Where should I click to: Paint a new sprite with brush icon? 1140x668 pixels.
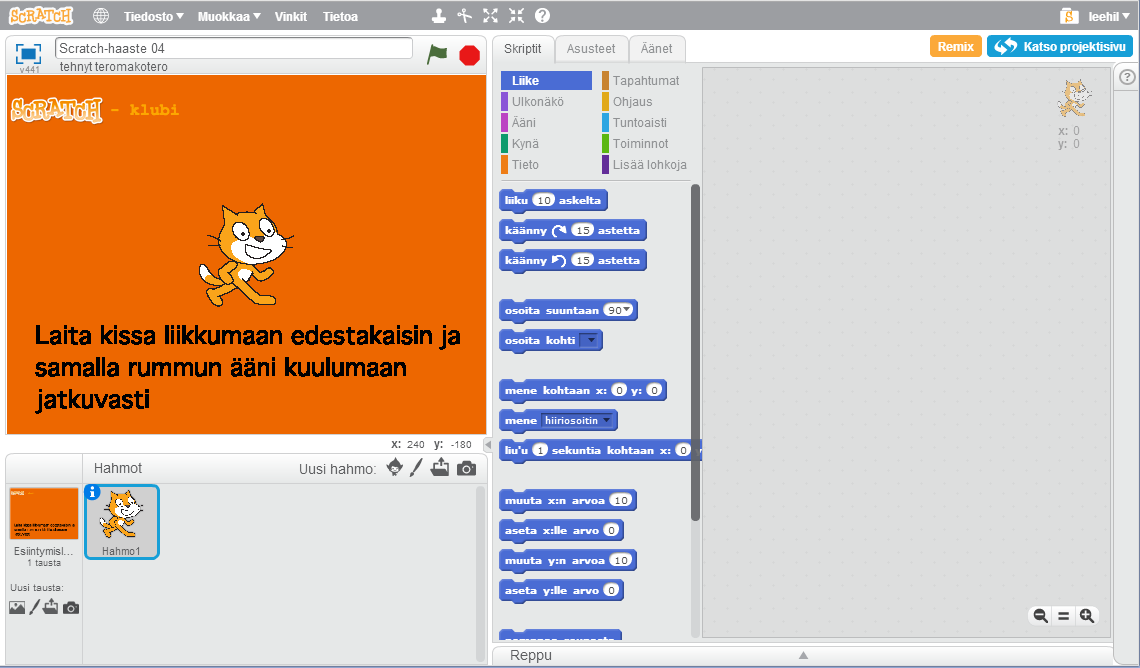point(416,468)
